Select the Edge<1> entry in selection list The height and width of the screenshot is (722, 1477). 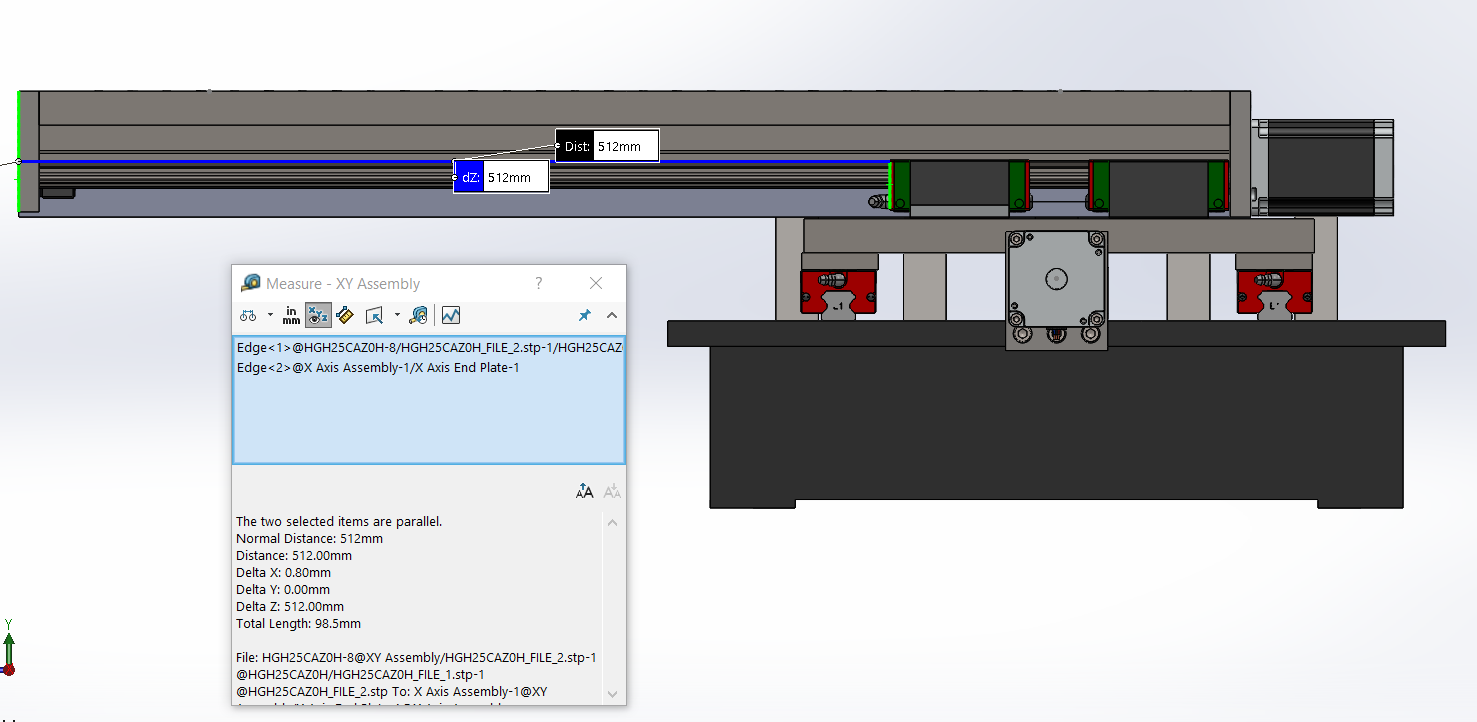[428, 348]
